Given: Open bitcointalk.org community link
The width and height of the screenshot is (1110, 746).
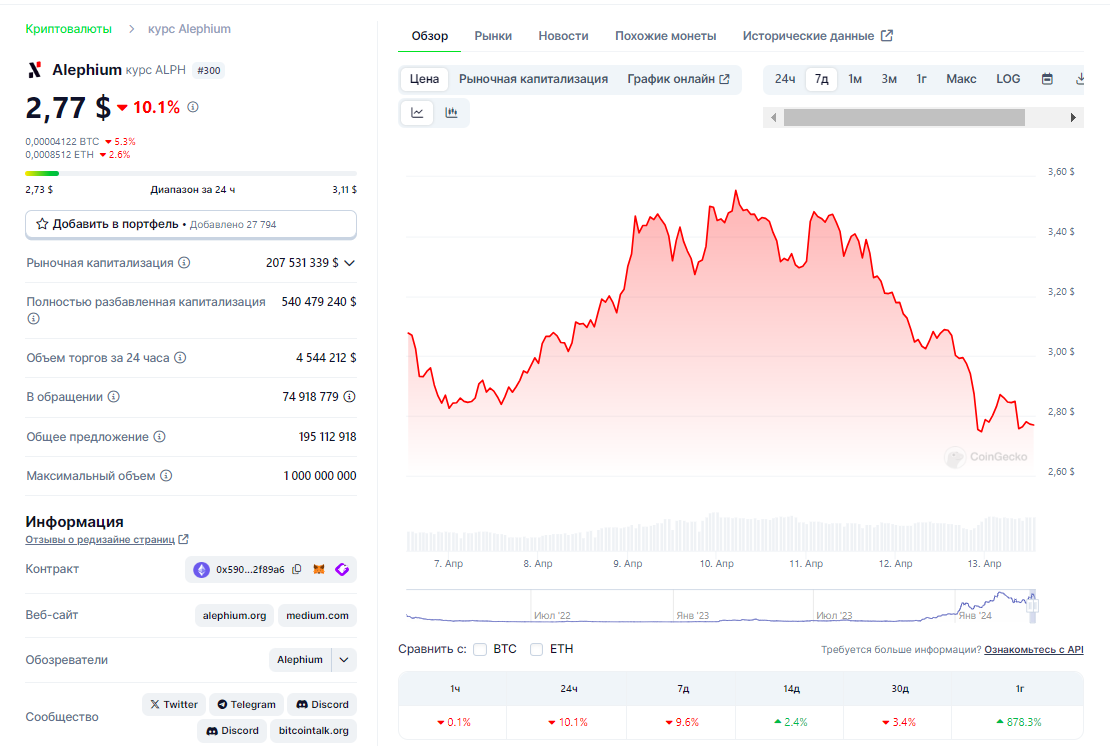Looking at the screenshot, I should click(314, 730).
